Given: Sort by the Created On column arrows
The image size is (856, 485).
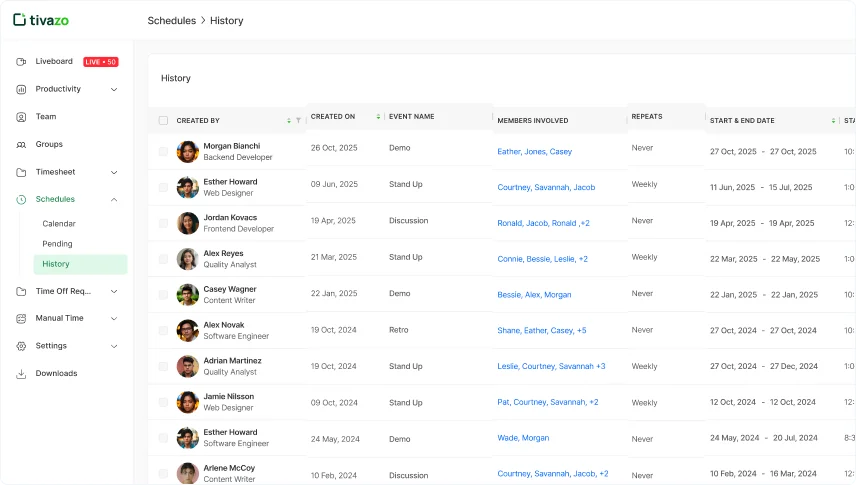Looking at the screenshot, I should tap(378, 117).
